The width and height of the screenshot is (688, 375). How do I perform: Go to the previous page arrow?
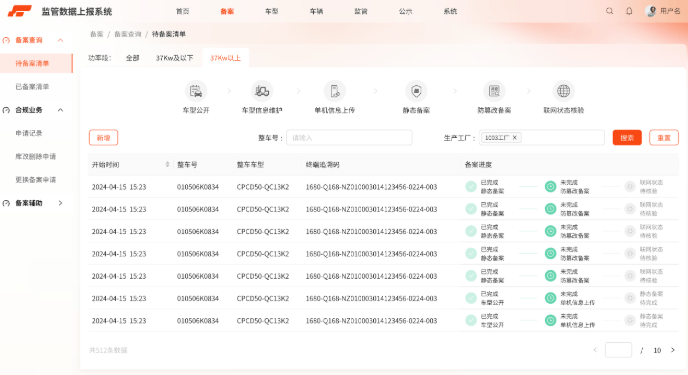pyautogui.click(x=595, y=350)
